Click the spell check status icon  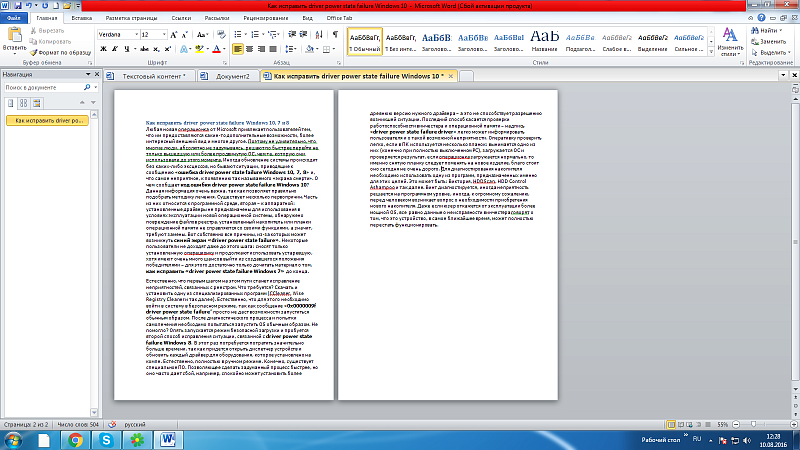pyautogui.click(x=112, y=424)
